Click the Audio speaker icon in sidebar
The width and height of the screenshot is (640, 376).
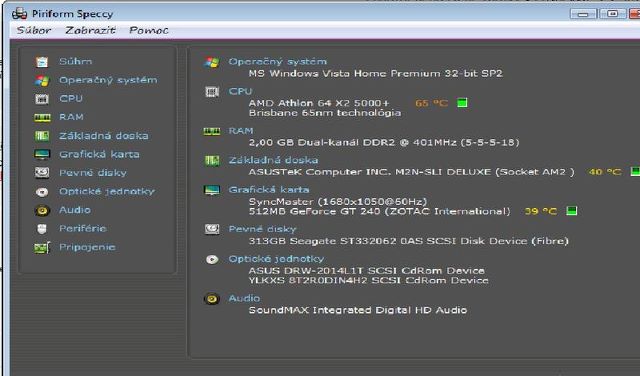coord(42,210)
